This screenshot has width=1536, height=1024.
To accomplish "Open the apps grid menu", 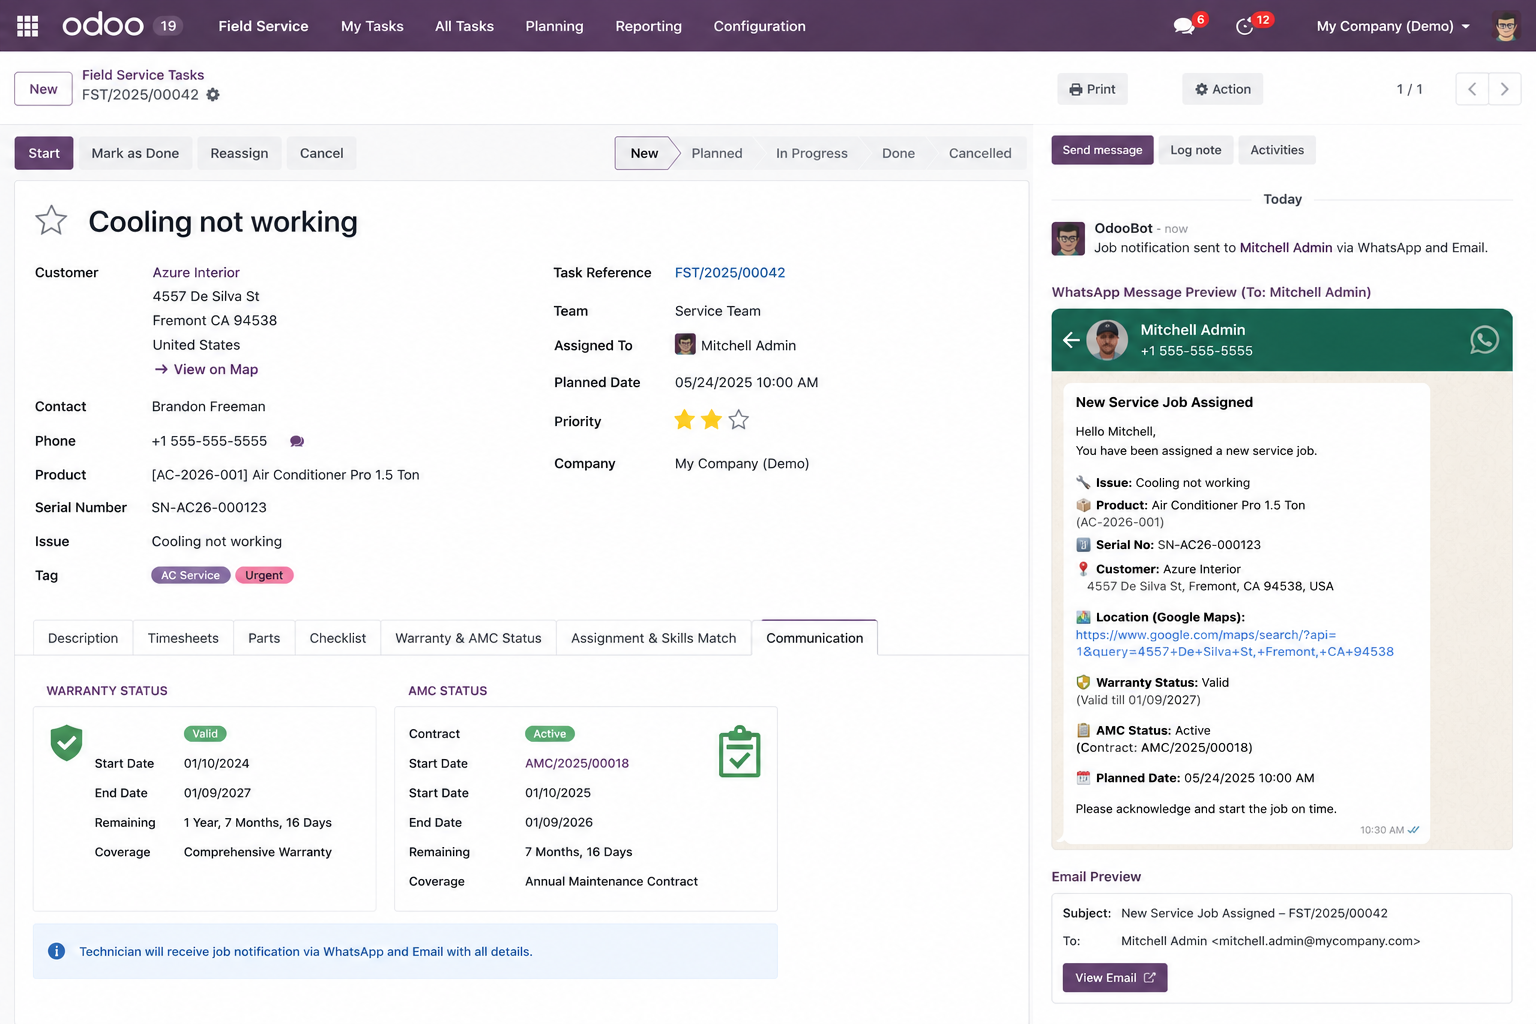I will click(x=28, y=26).
